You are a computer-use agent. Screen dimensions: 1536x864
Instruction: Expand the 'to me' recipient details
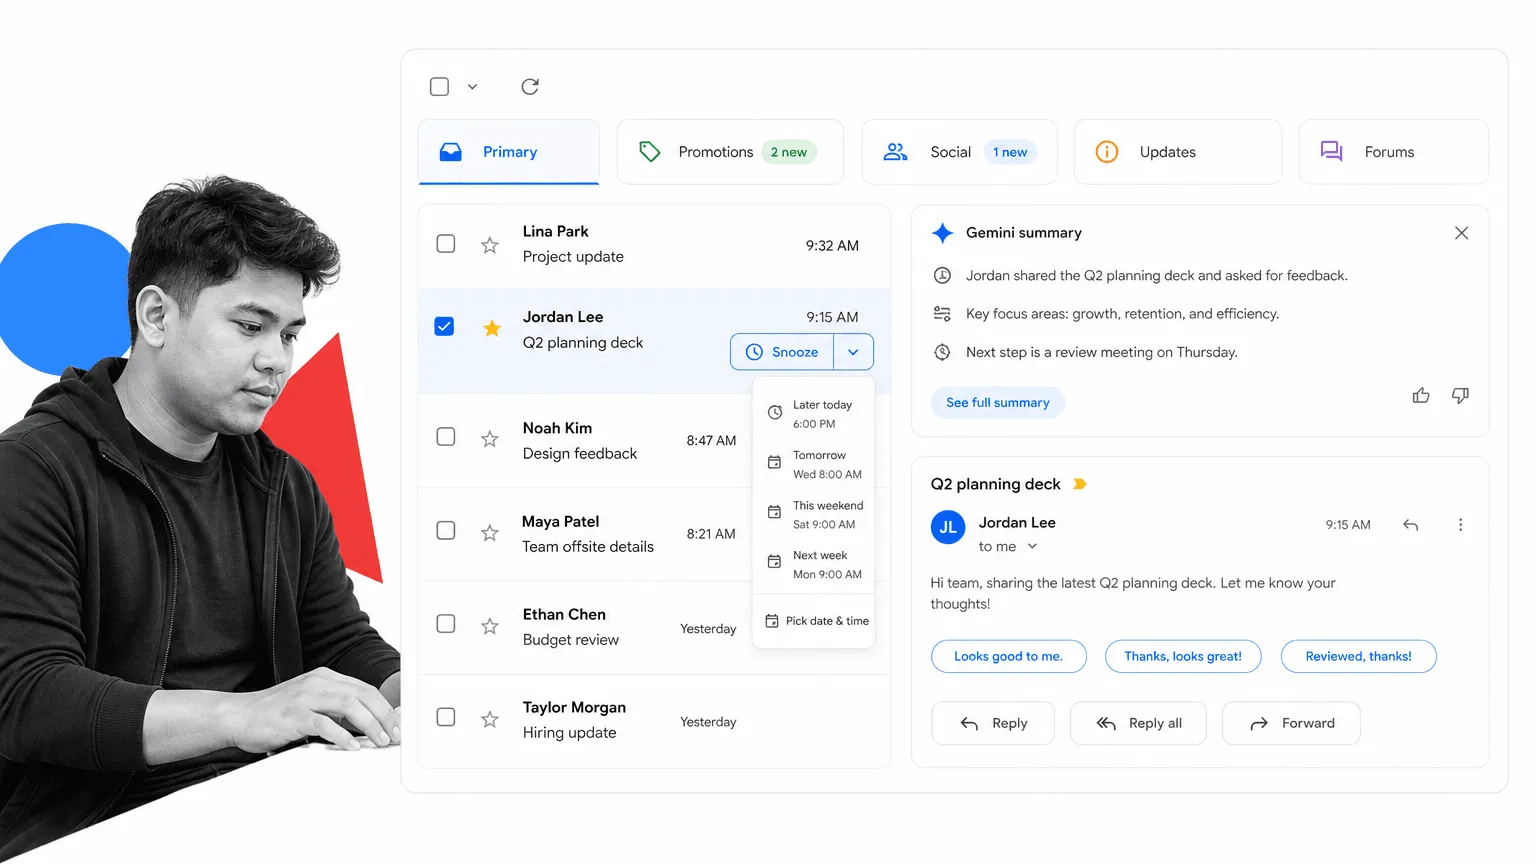point(1032,546)
